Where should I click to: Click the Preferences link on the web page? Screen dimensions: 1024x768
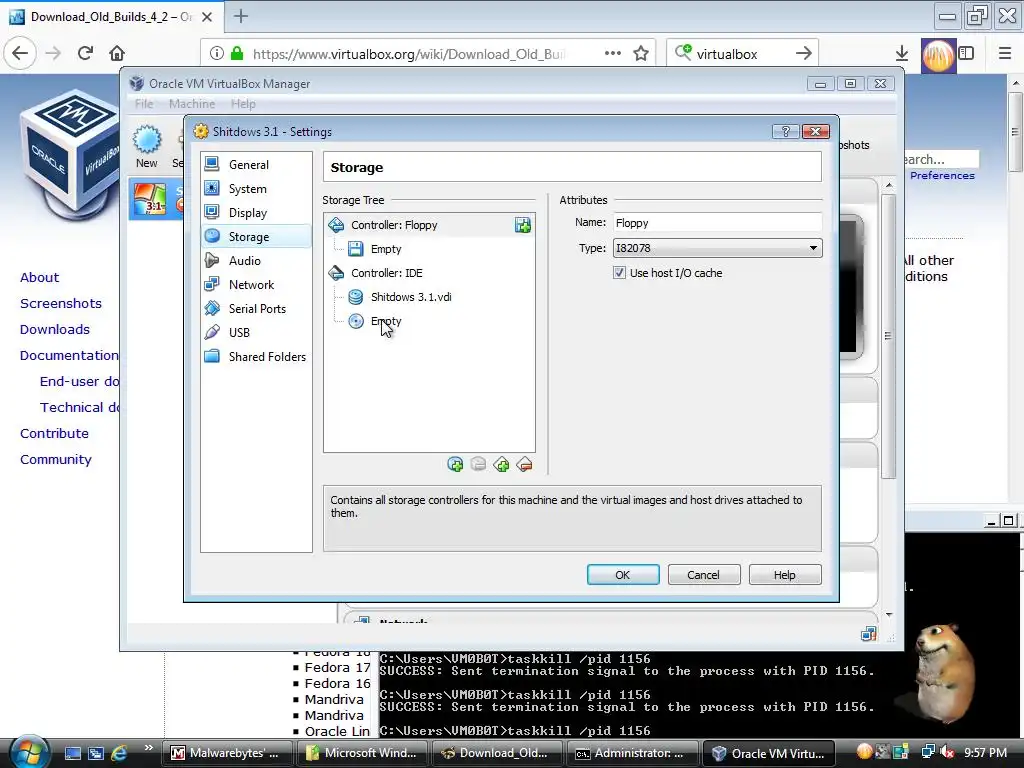coord(942,176)
